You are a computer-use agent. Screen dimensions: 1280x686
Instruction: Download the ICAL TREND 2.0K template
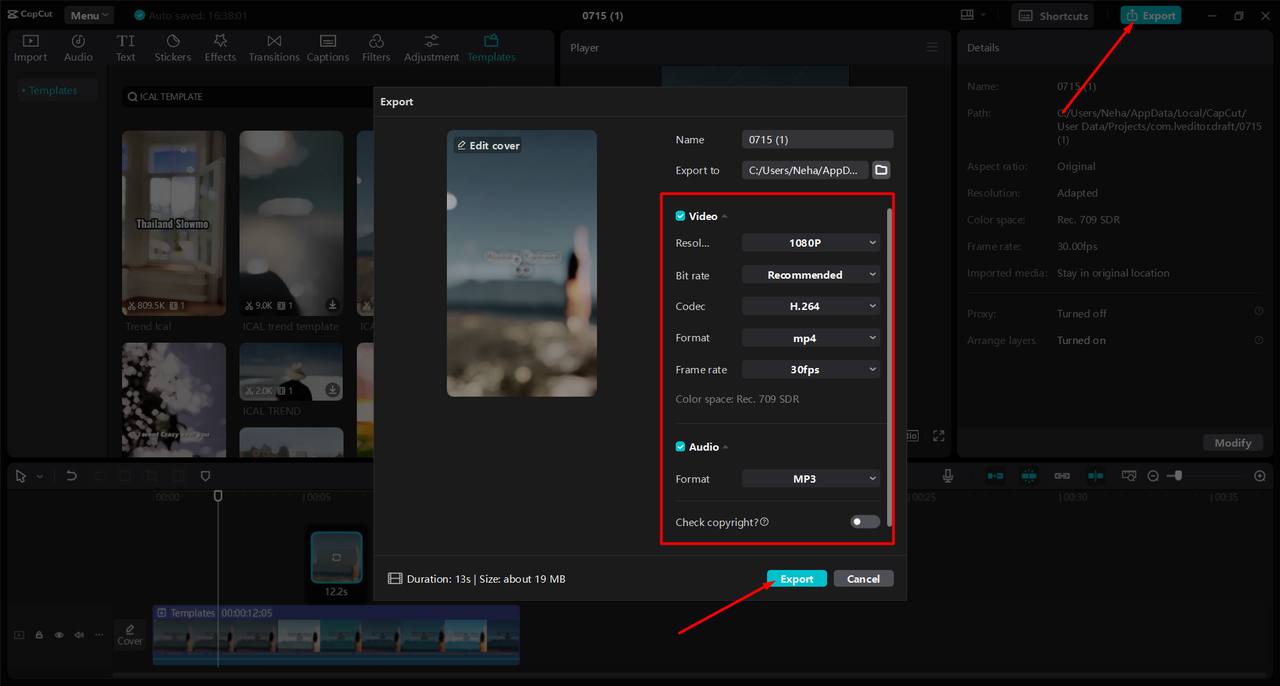(x=332, y=390)
